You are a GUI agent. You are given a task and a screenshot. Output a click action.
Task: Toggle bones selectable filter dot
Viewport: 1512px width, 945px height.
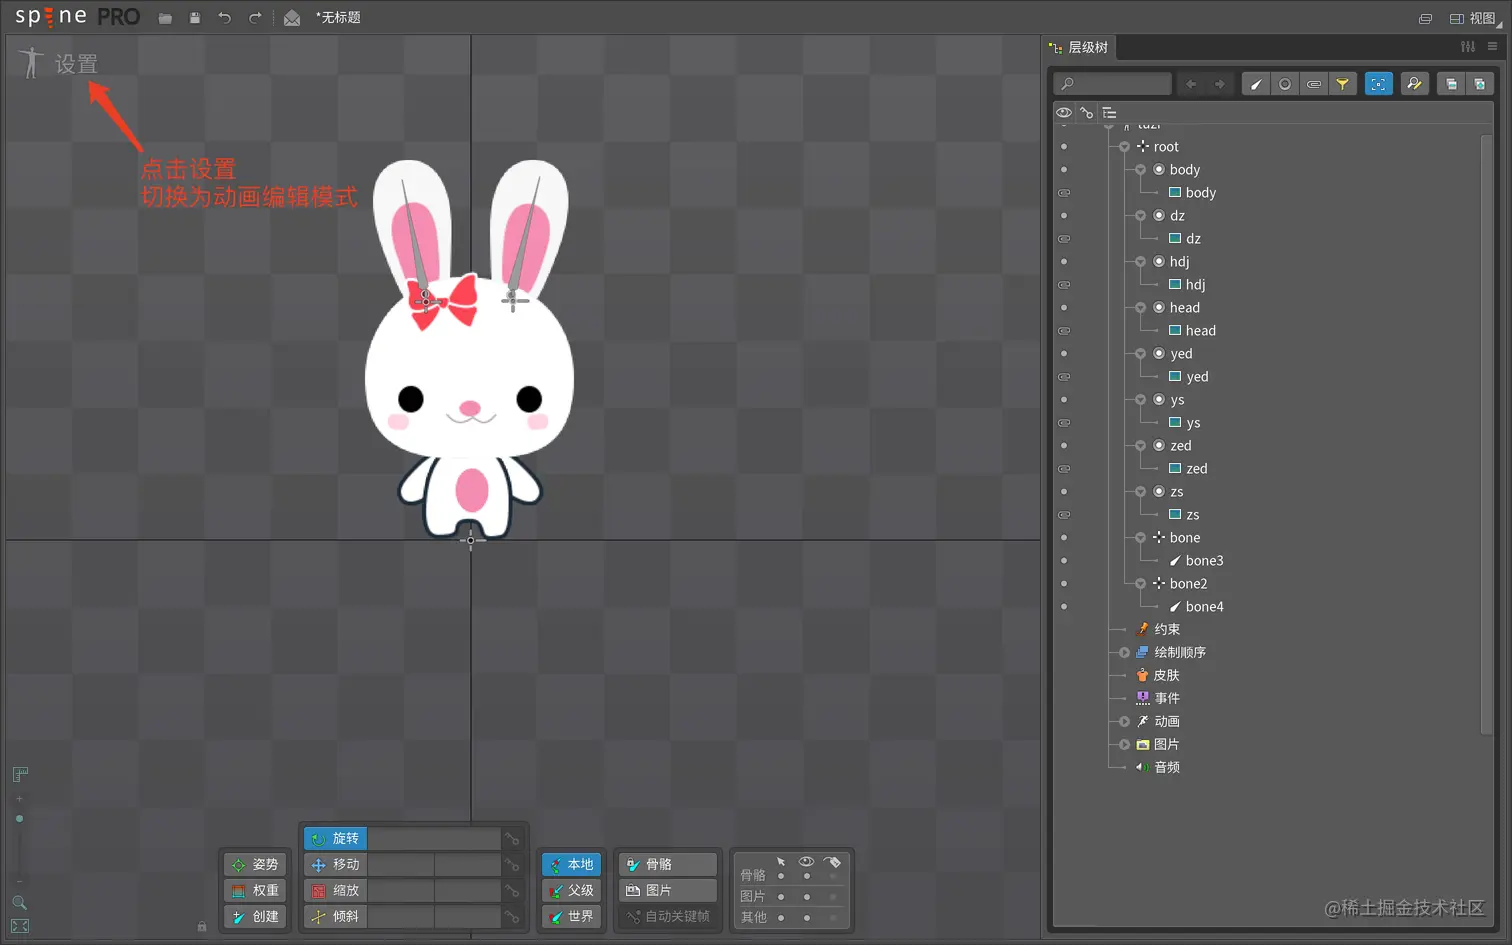(781, 876)
